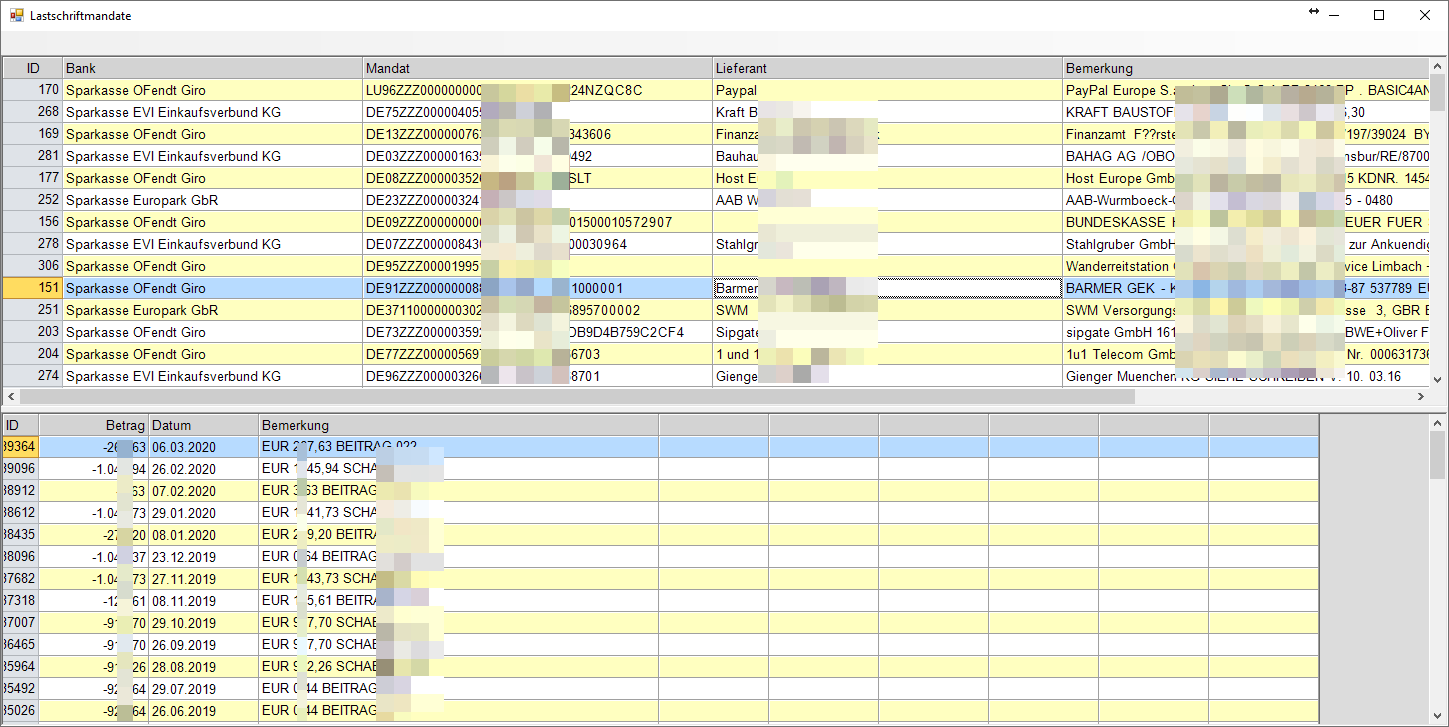The image size is (1449, 727).
Task: Click the Paypal Lieferant cell
Action: (x=888, y=90)
